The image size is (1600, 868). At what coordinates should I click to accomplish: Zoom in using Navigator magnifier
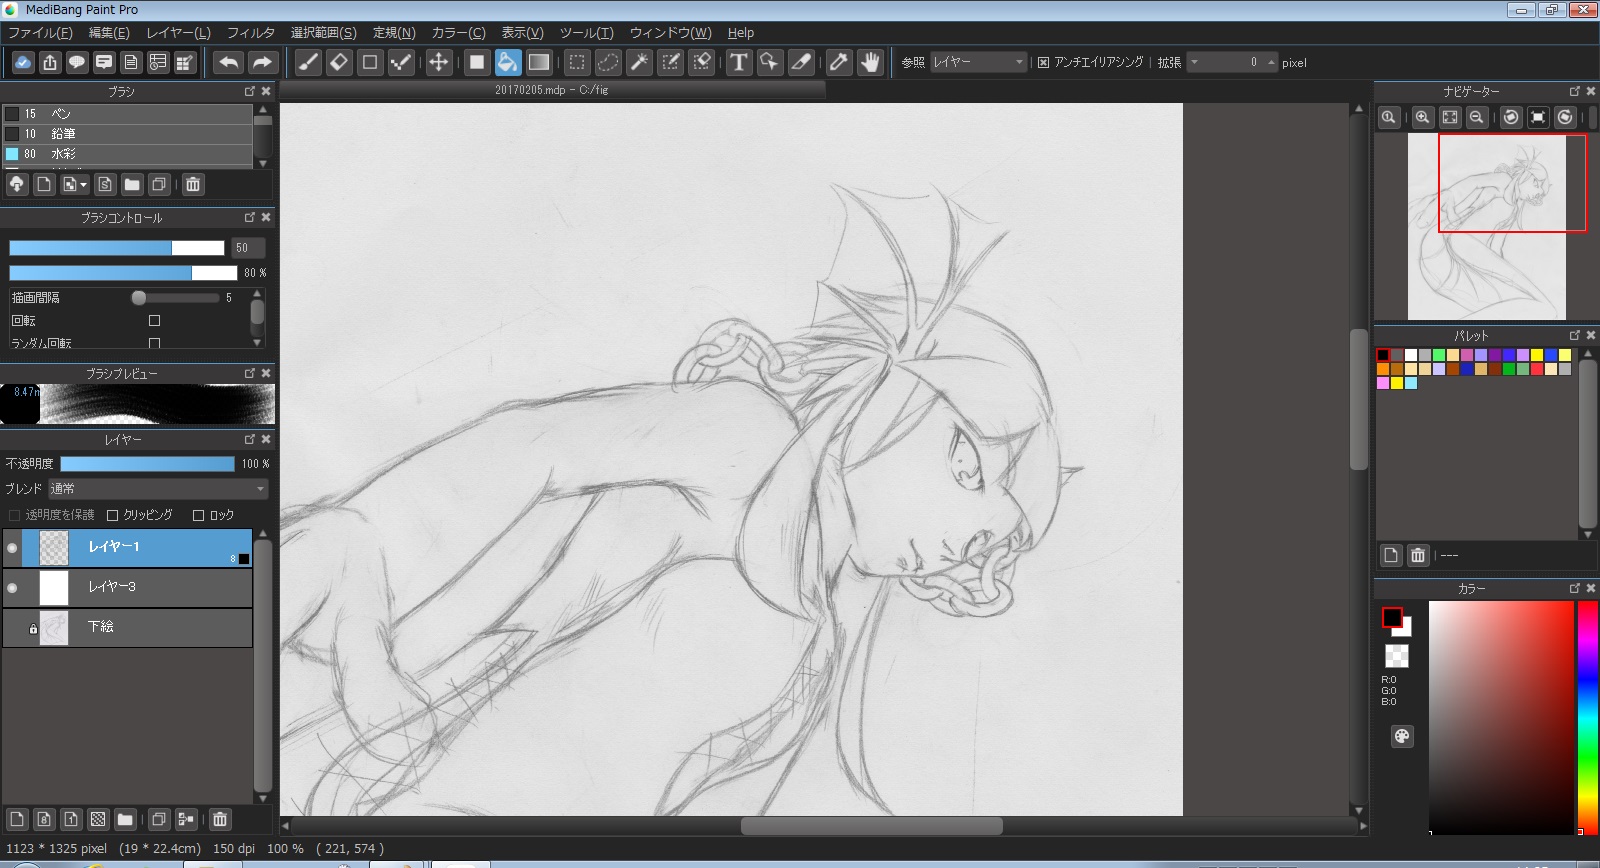pyautogui.click(x=1422, y=117)
